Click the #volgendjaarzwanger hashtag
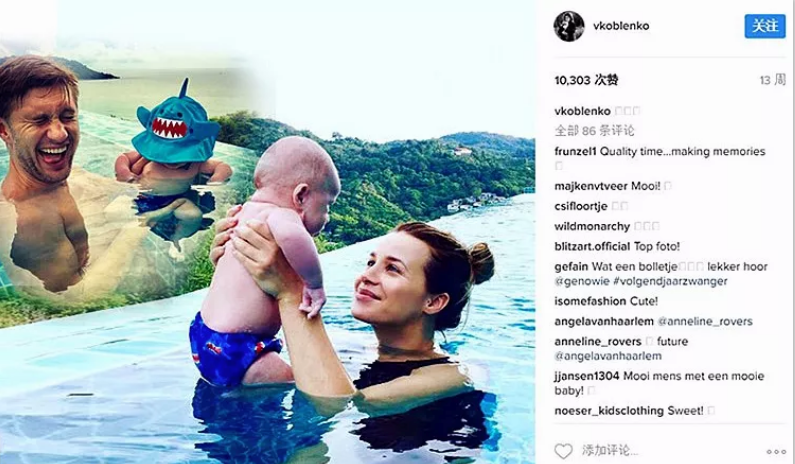This screenshot has height=464, width=795. point(670,281)
